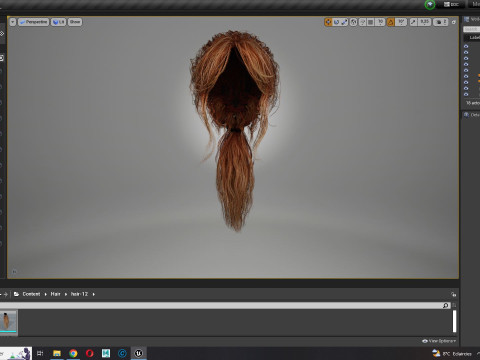Screen dimensions: 480x360
Task: Focus the World Outliner search field
Action: click(471, 29)
